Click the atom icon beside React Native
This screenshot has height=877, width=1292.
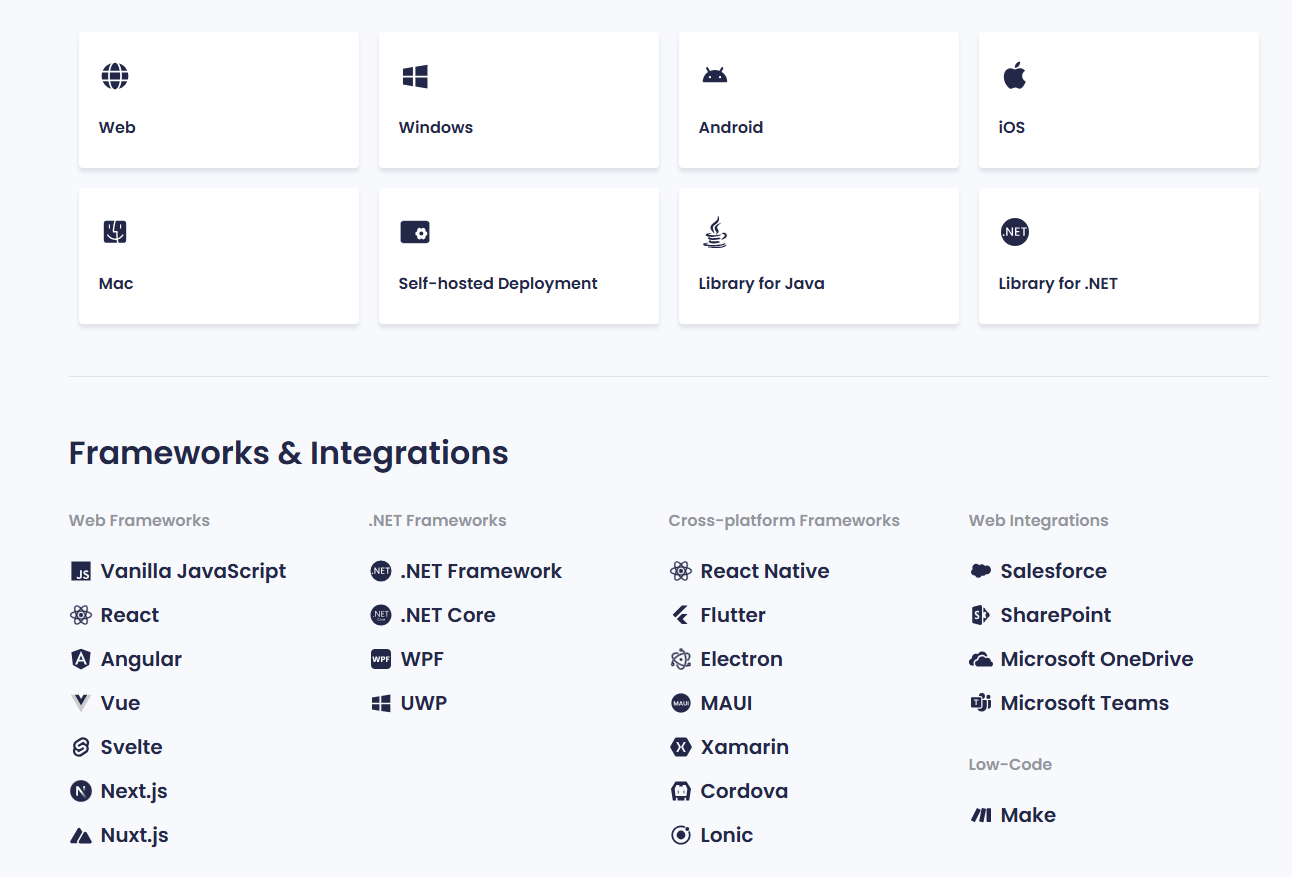(681, 572)
